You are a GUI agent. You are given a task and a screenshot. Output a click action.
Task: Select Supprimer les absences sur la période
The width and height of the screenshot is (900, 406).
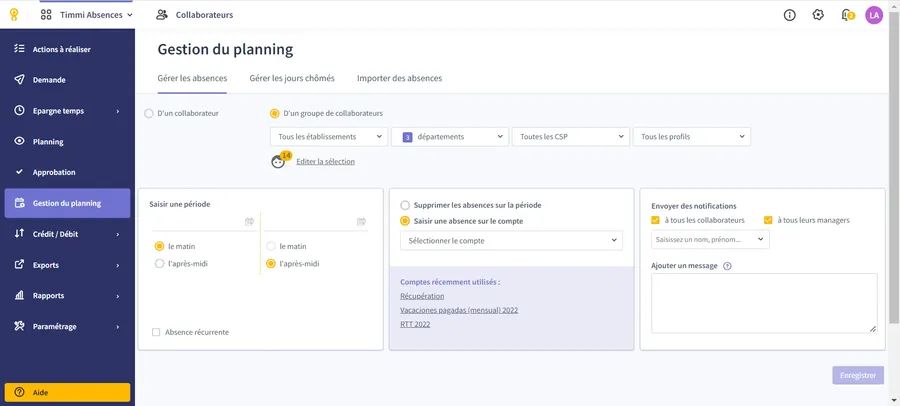pyautogui.click(x=405, y=205)
